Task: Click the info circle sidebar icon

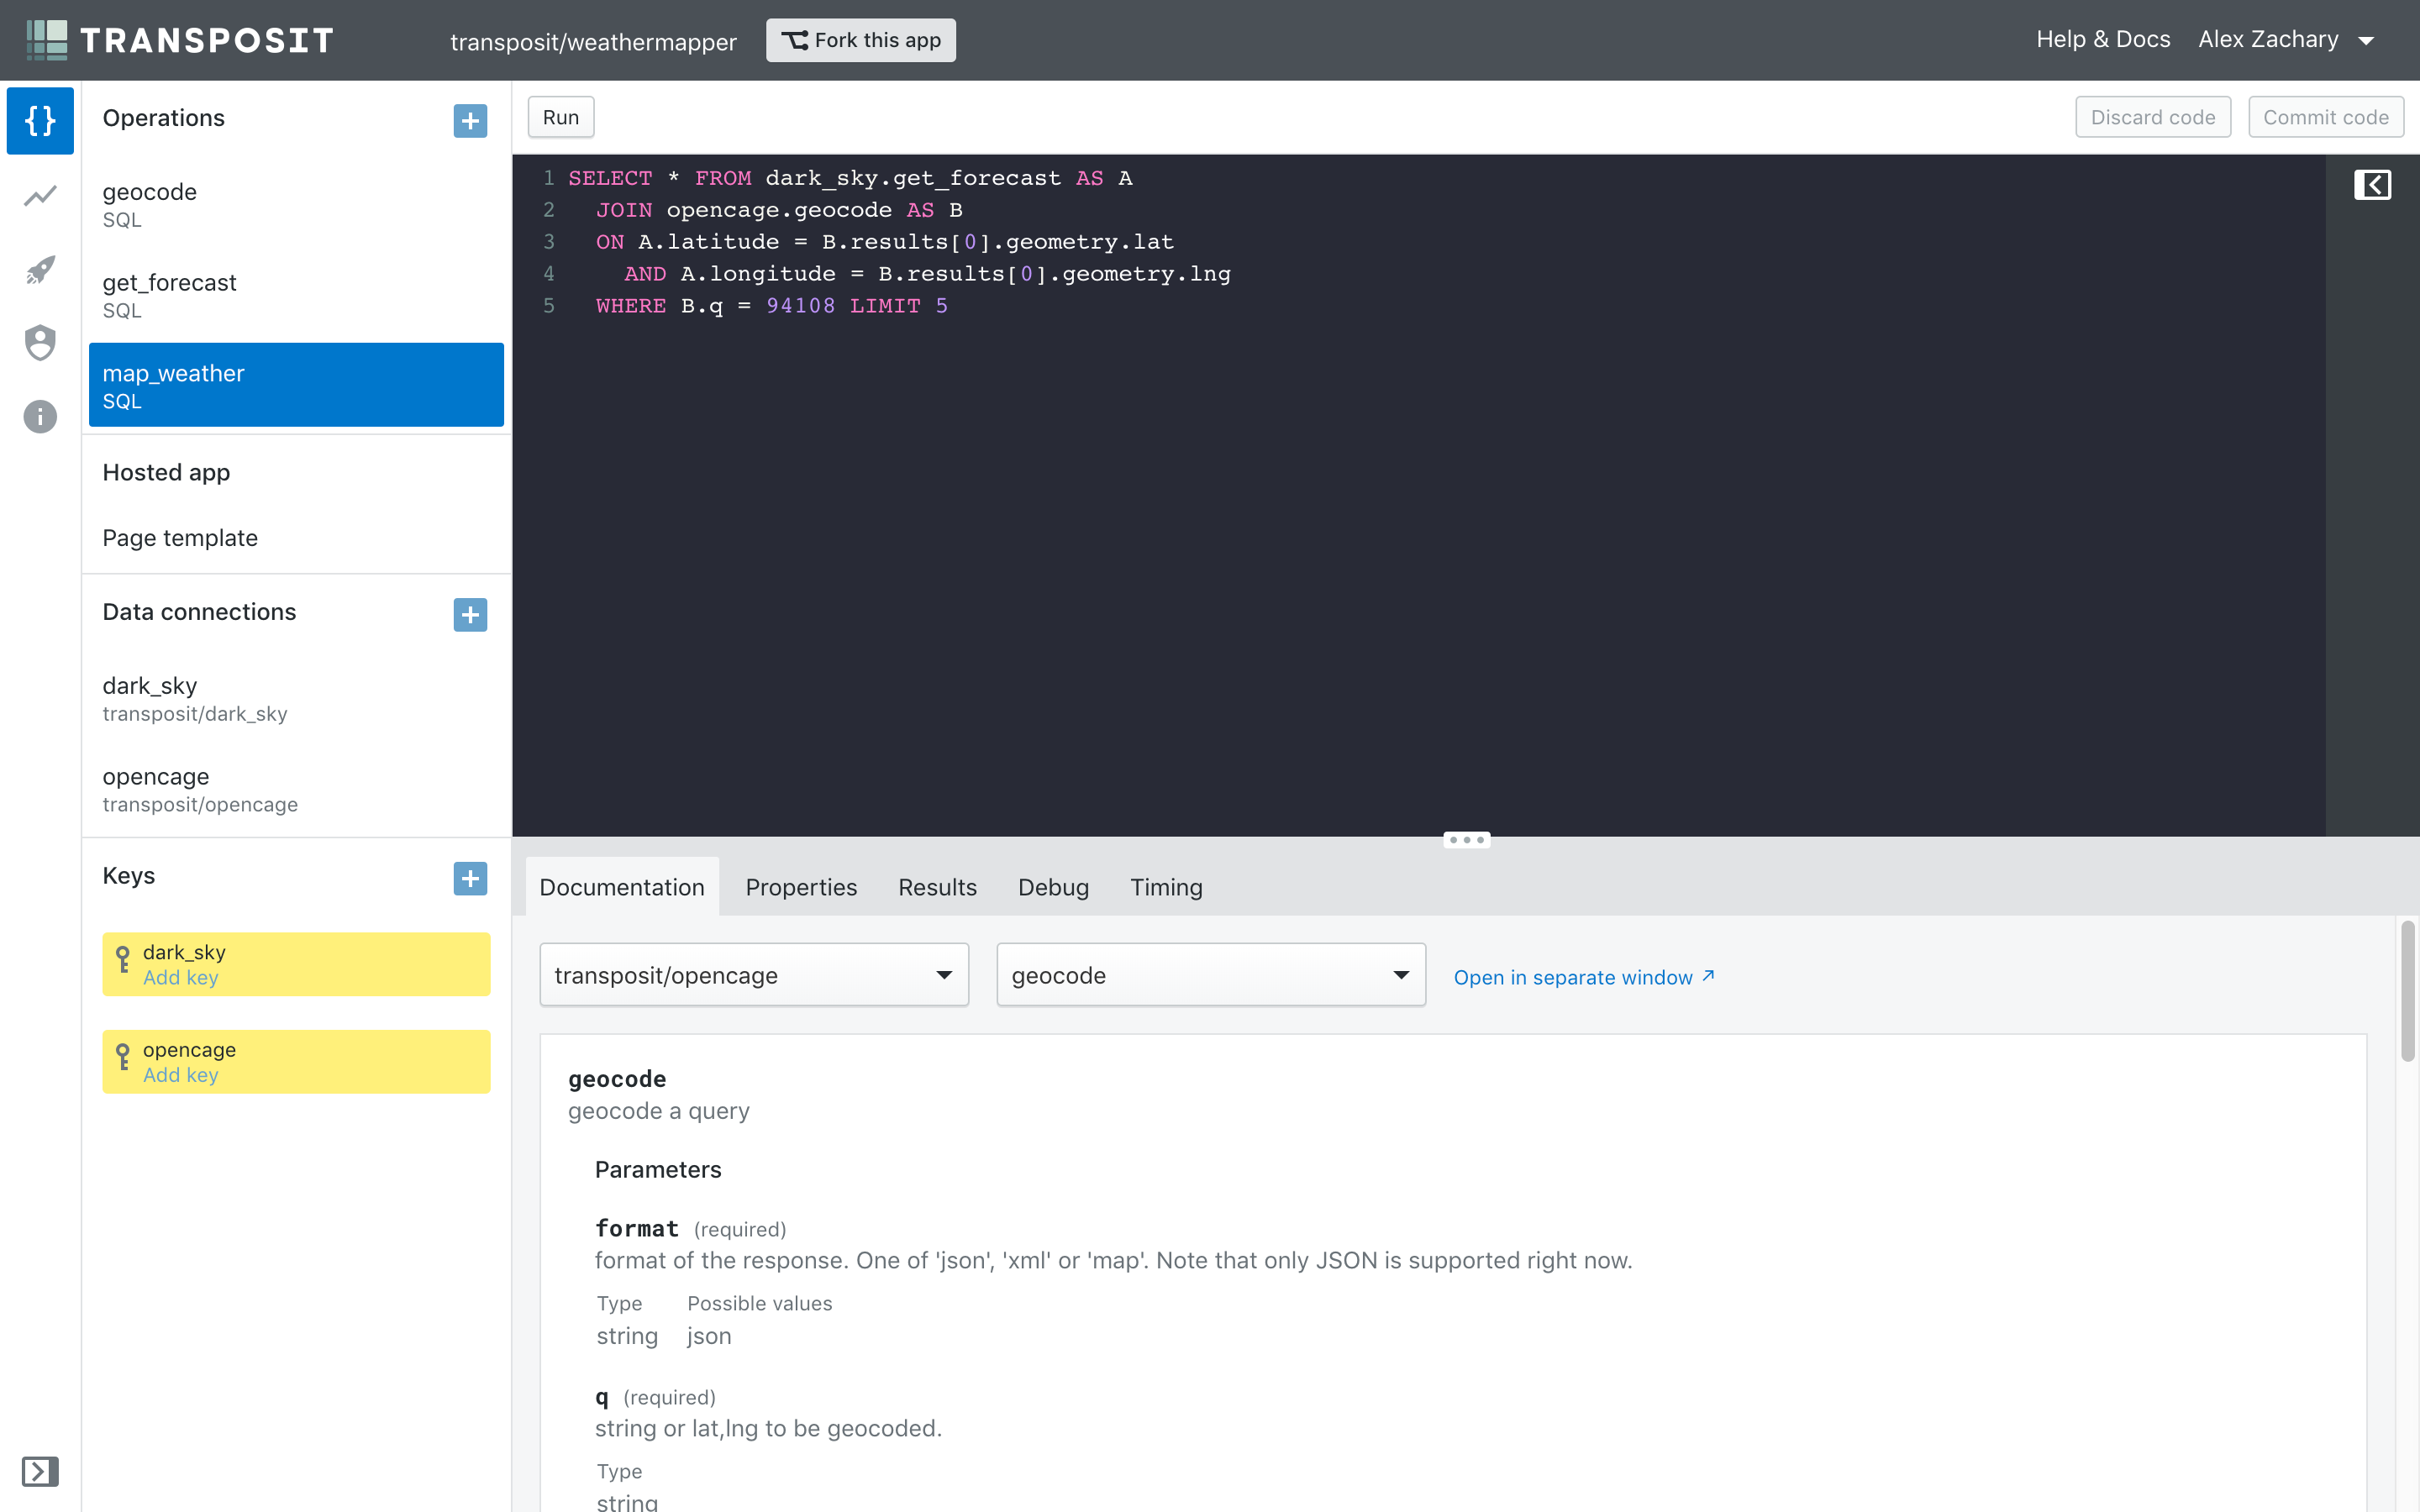Action: (x=40, y=416)
